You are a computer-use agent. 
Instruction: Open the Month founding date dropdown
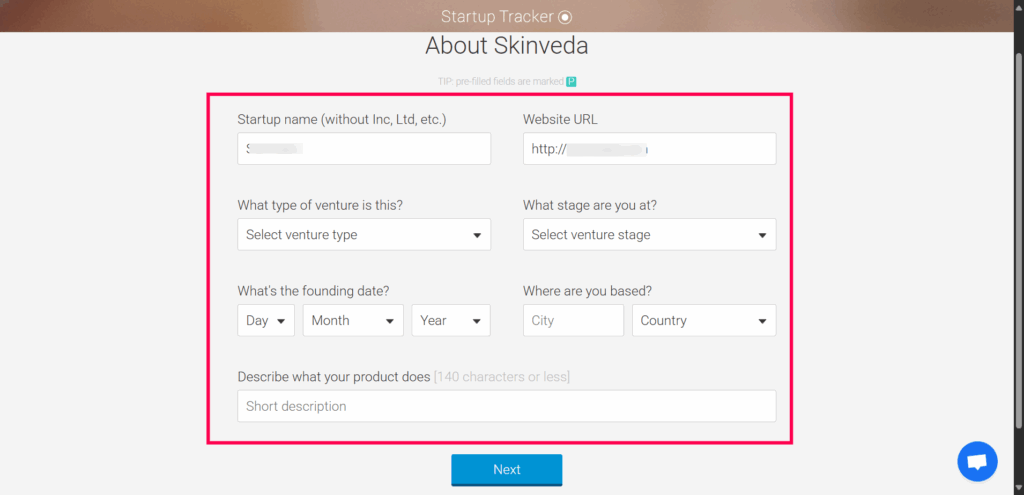pyautogui.click(x=353, y=321)
